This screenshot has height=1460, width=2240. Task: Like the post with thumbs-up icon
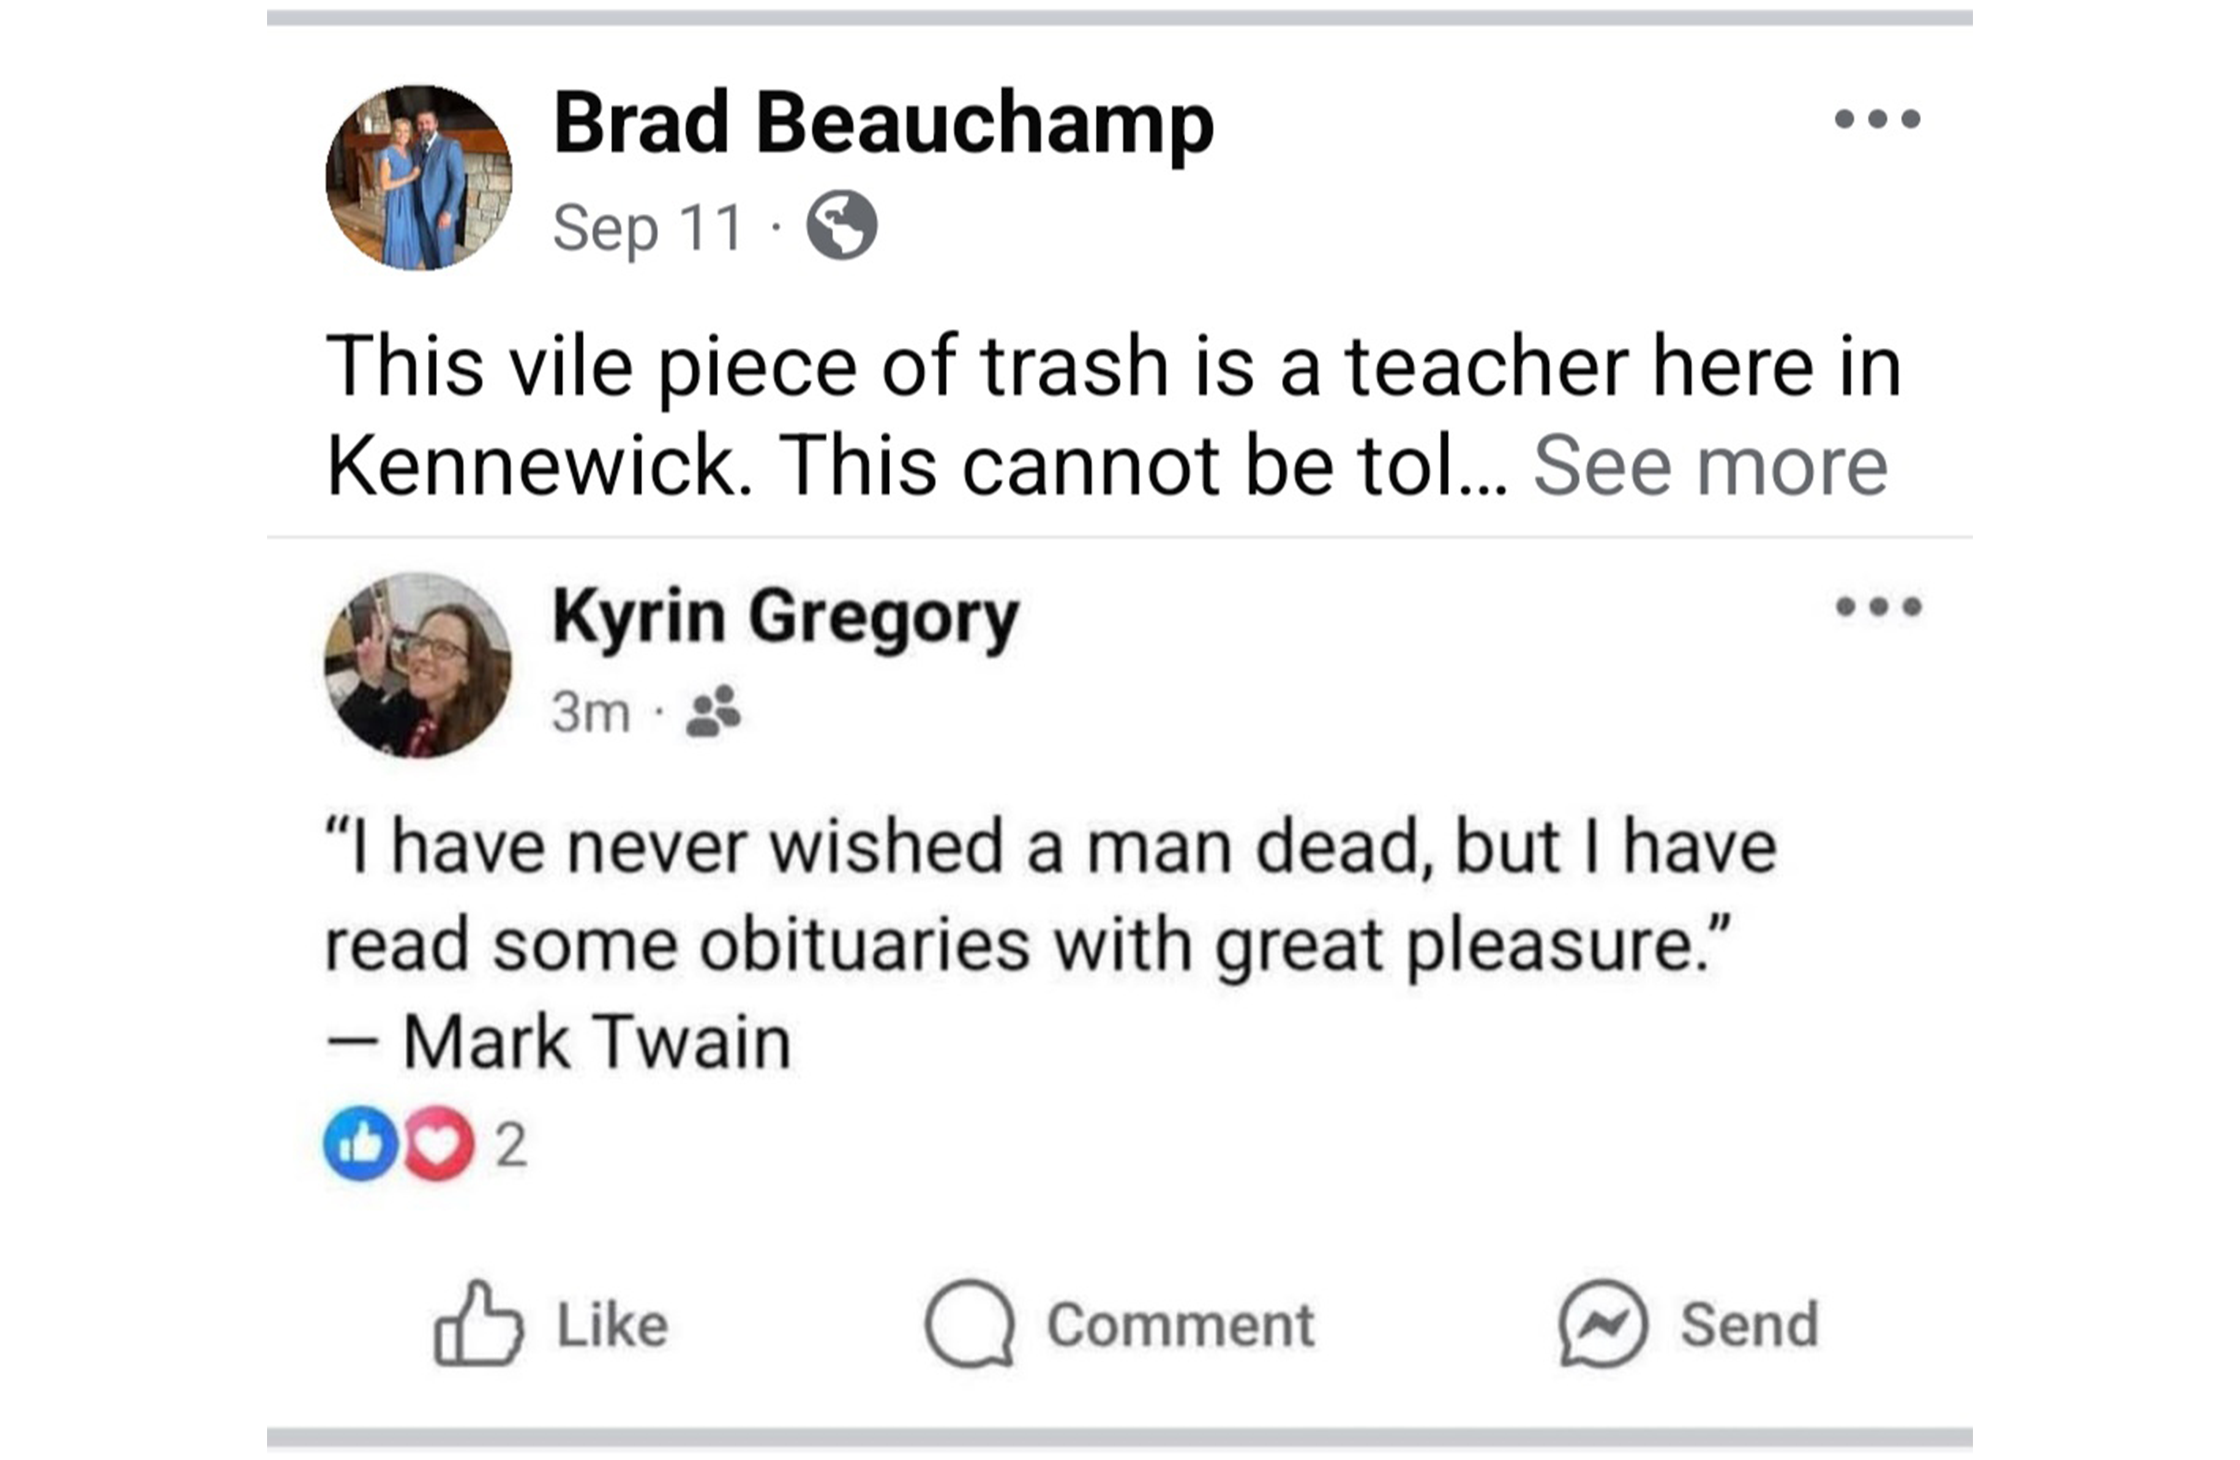479,1324
